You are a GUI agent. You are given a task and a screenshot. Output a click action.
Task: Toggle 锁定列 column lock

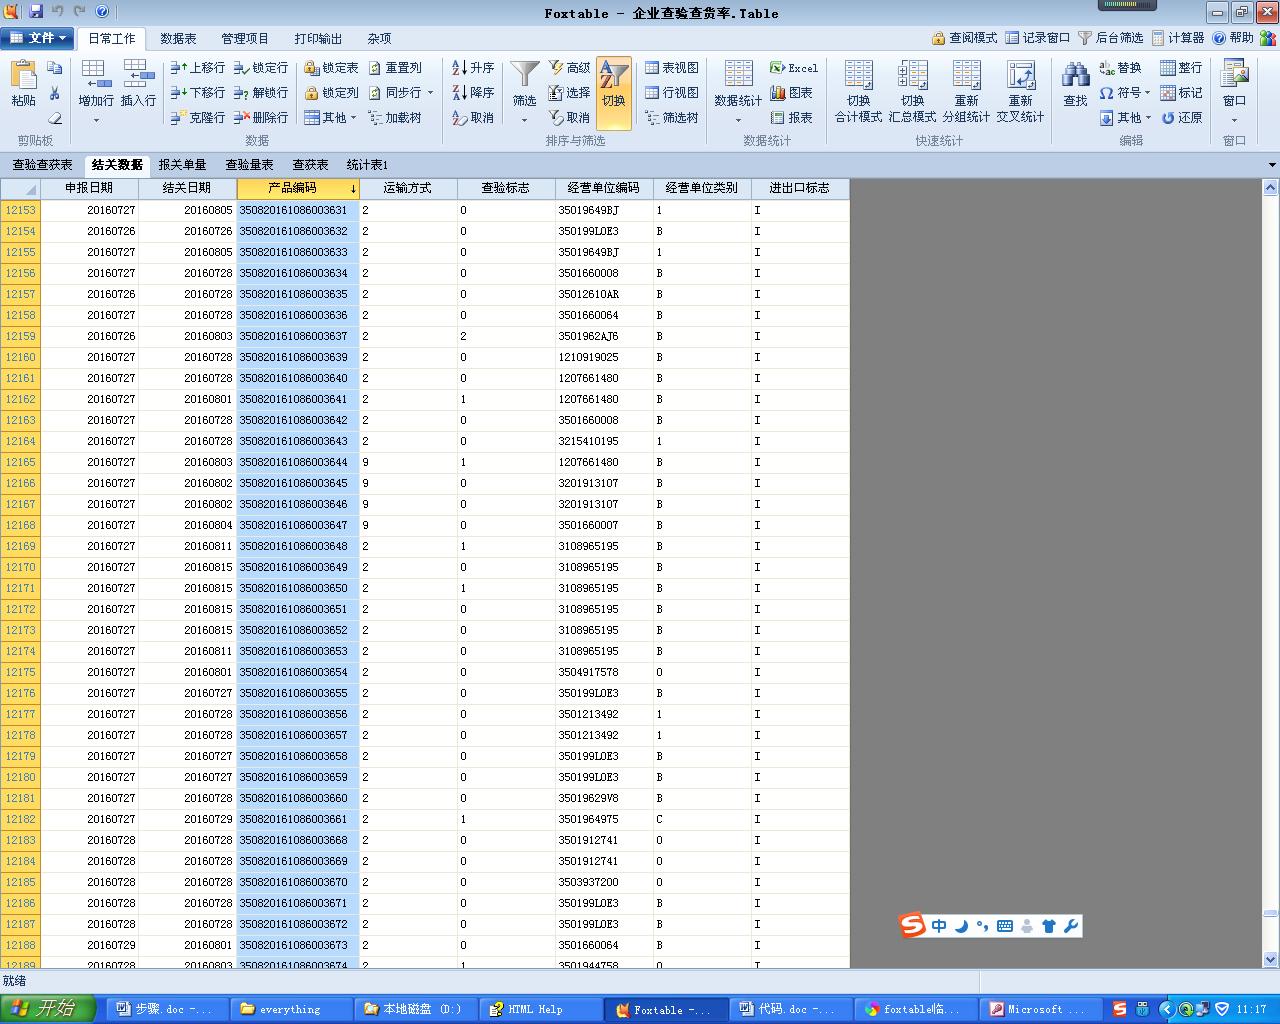[331, 93]
